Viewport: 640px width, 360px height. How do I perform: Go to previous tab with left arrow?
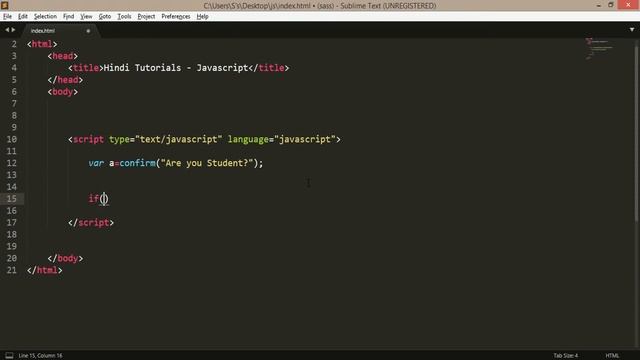[x=7, y=30]
